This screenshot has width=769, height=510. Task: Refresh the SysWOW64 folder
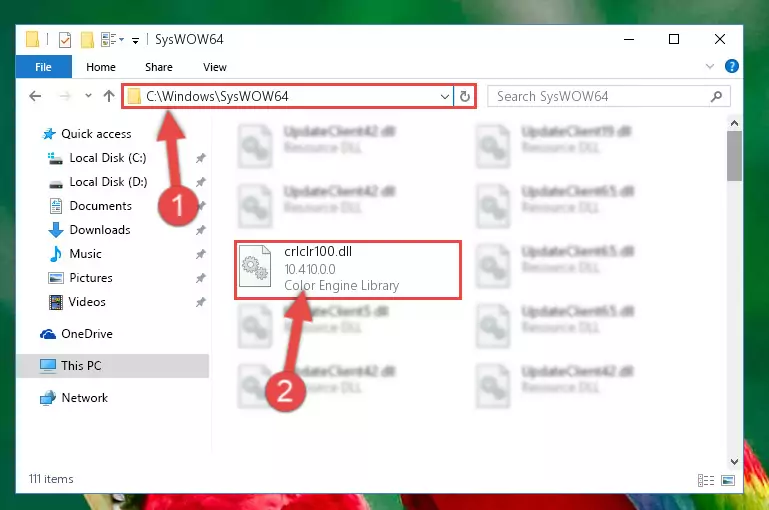point(464,97)
